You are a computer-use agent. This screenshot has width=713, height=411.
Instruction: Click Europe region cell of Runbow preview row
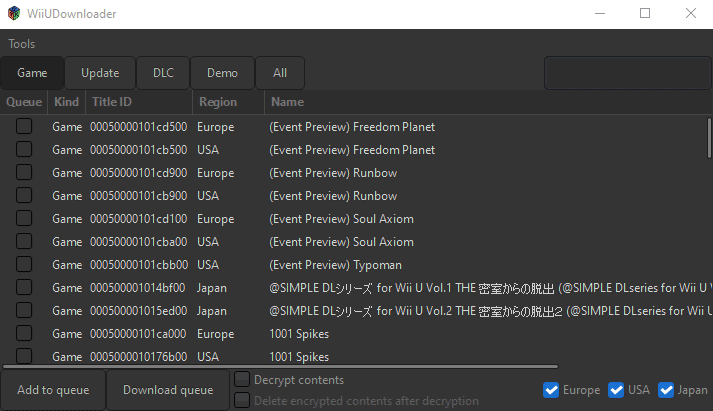coord(216,173)
